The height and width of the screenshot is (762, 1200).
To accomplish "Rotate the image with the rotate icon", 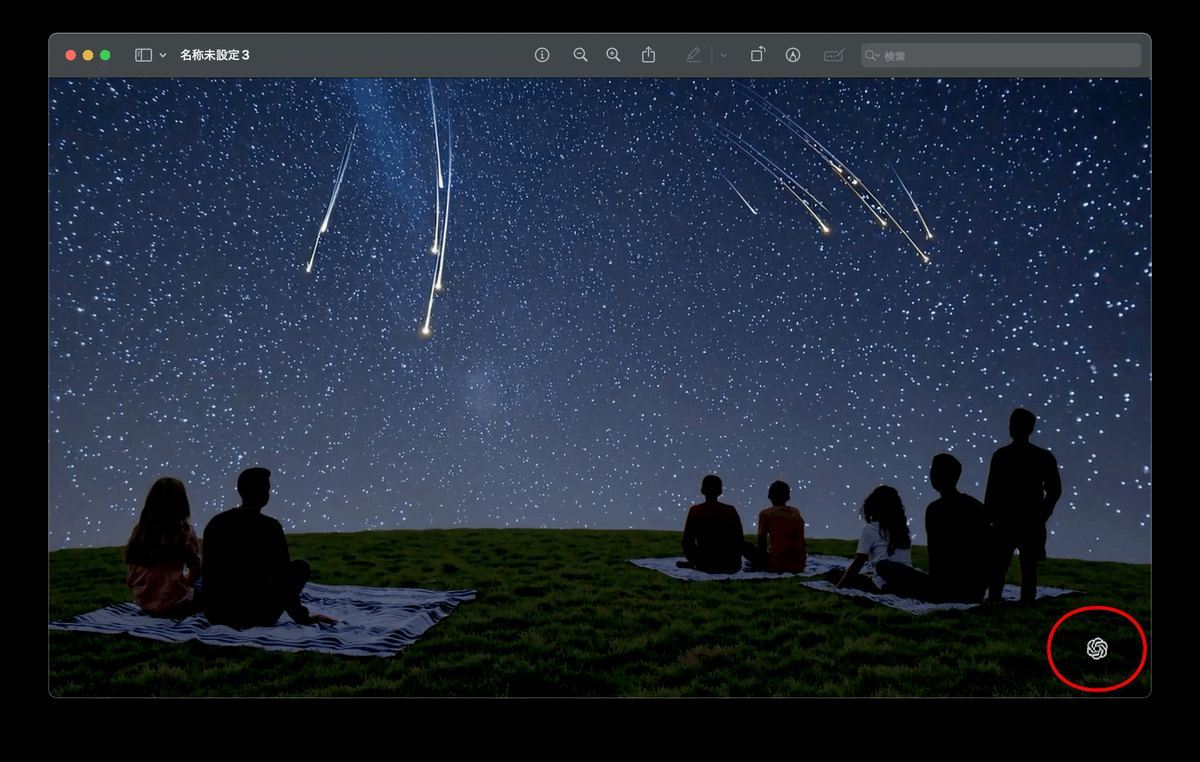I will click(758, 55).
